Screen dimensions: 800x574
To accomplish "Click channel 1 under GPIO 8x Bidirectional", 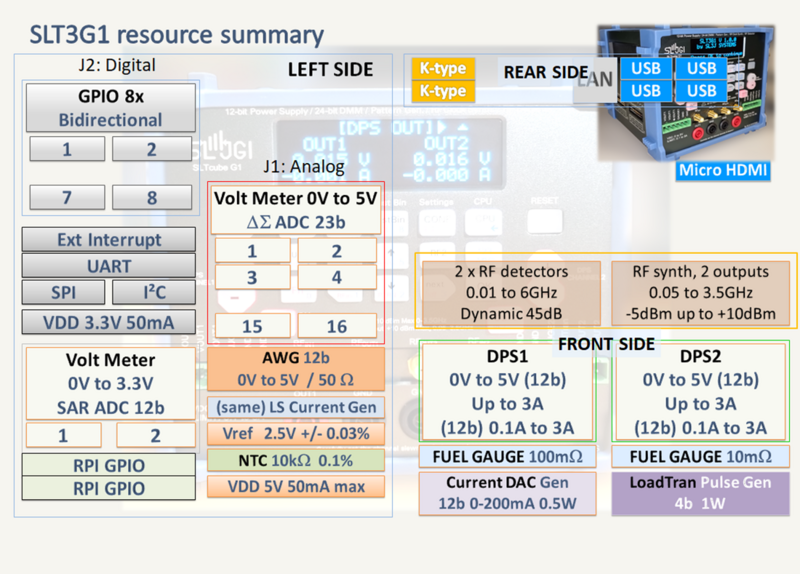I will pos(67,149).
